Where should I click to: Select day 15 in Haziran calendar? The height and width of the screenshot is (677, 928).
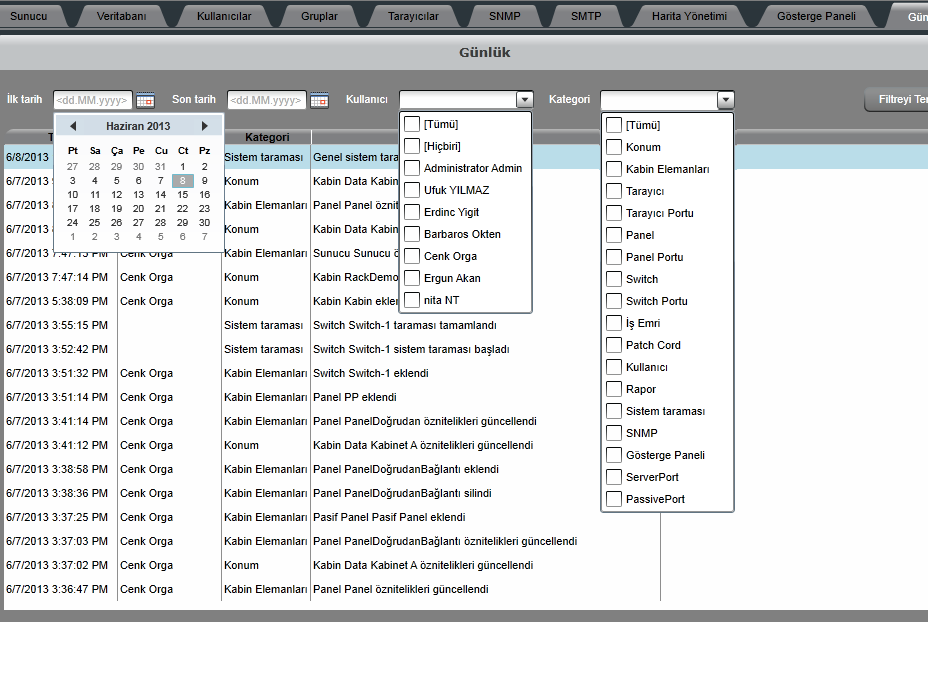(183, 195)
